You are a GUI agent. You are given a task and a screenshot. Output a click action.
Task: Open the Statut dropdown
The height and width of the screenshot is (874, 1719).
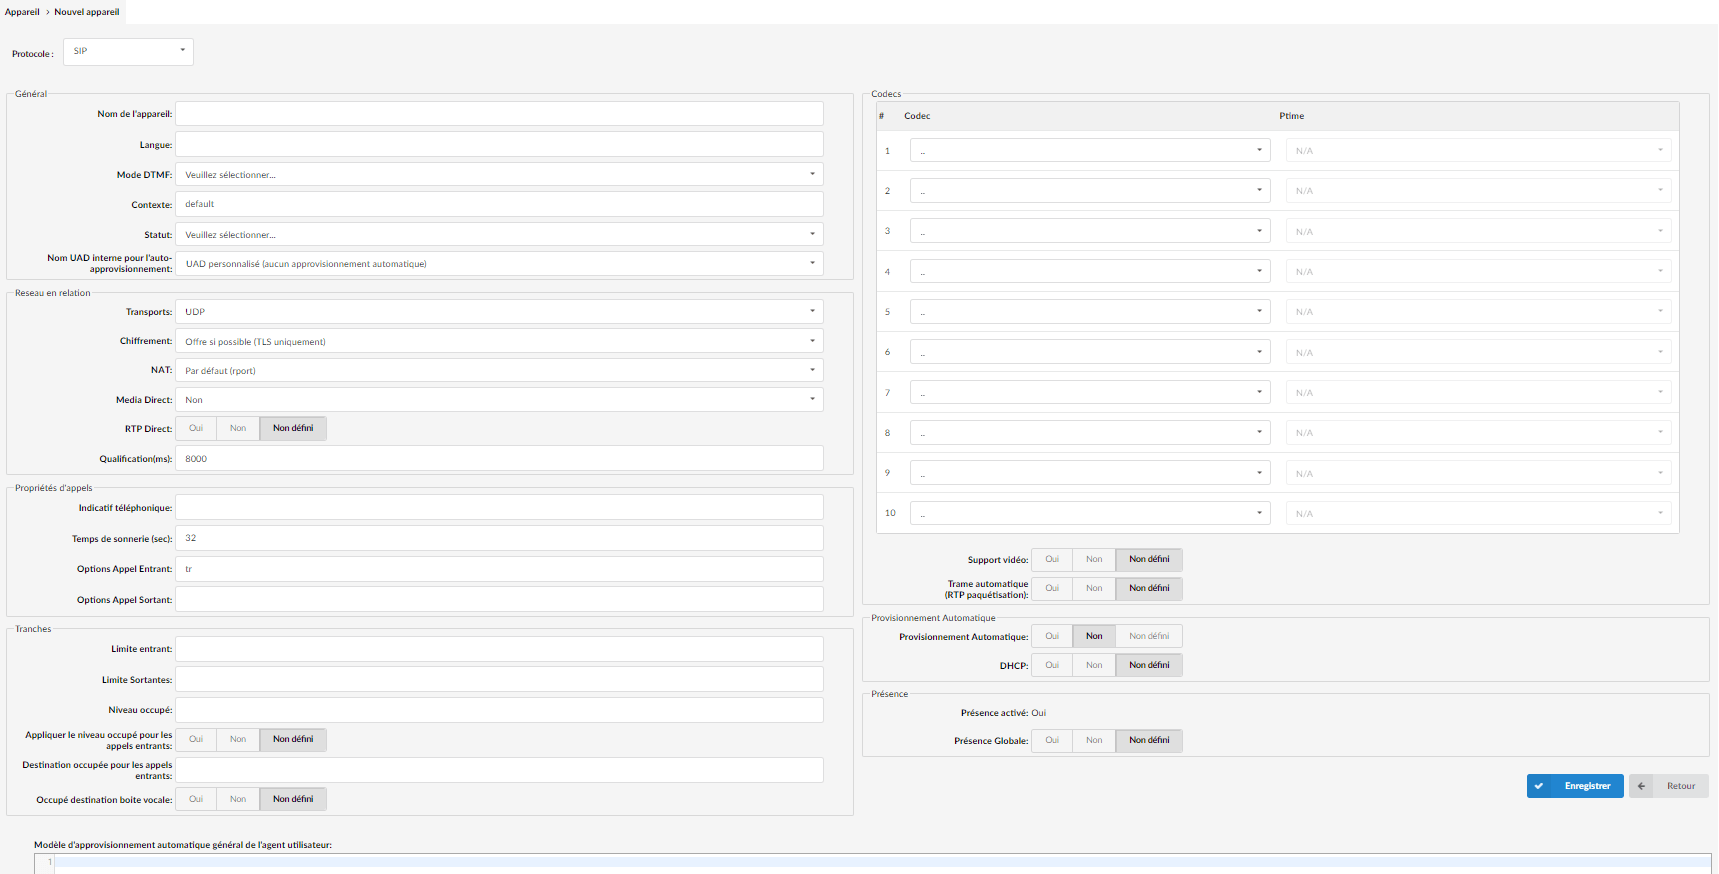(499, 234)
